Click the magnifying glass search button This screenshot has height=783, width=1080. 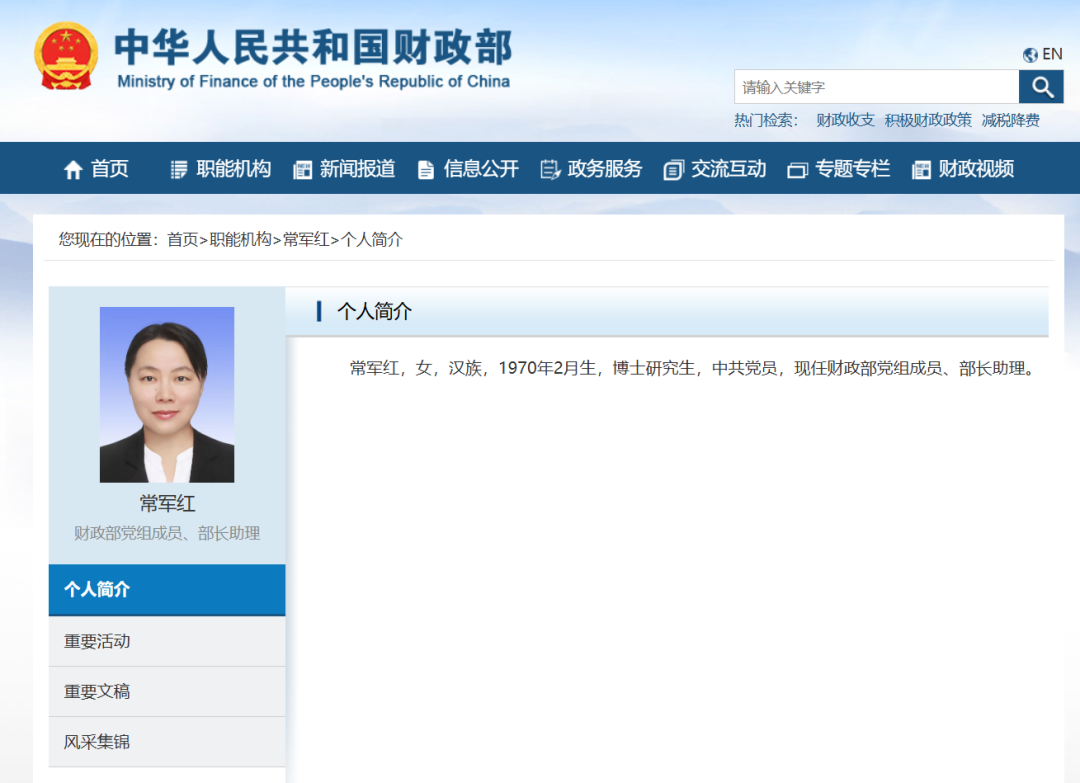pyautogui.click(x=1041, y=87)
